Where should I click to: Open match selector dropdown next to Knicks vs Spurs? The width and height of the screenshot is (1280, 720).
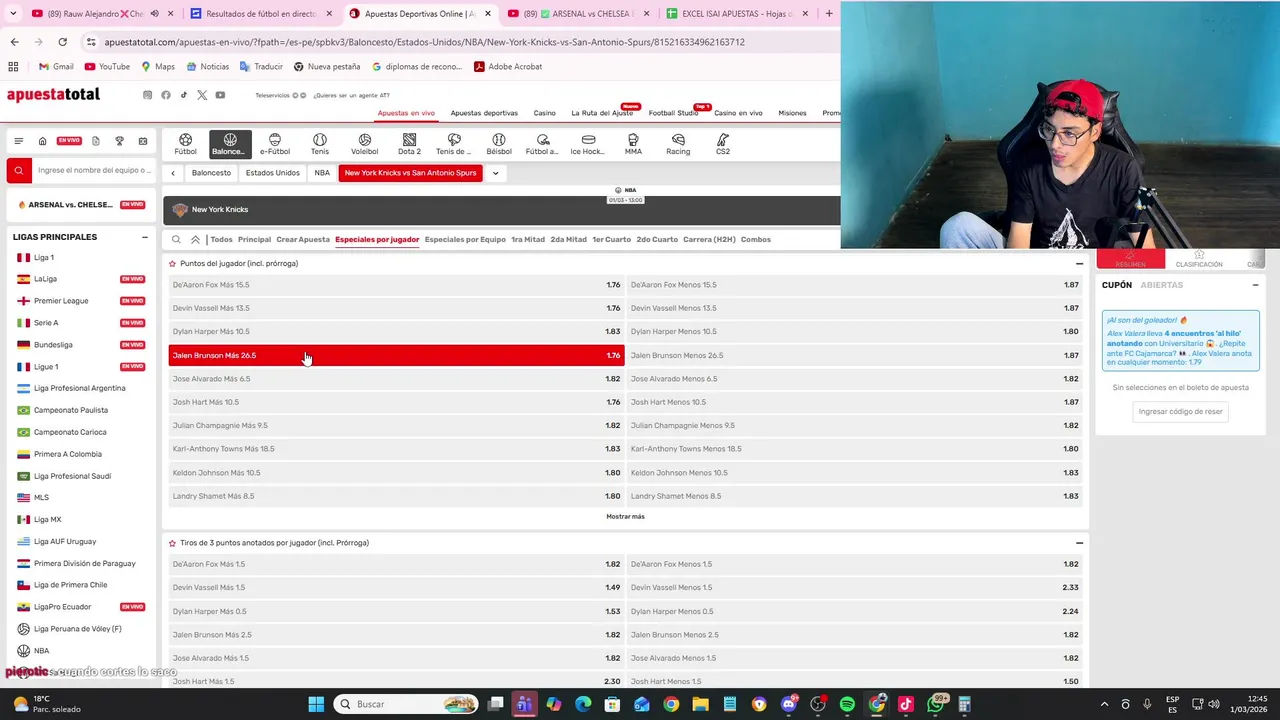pos(495,173)
